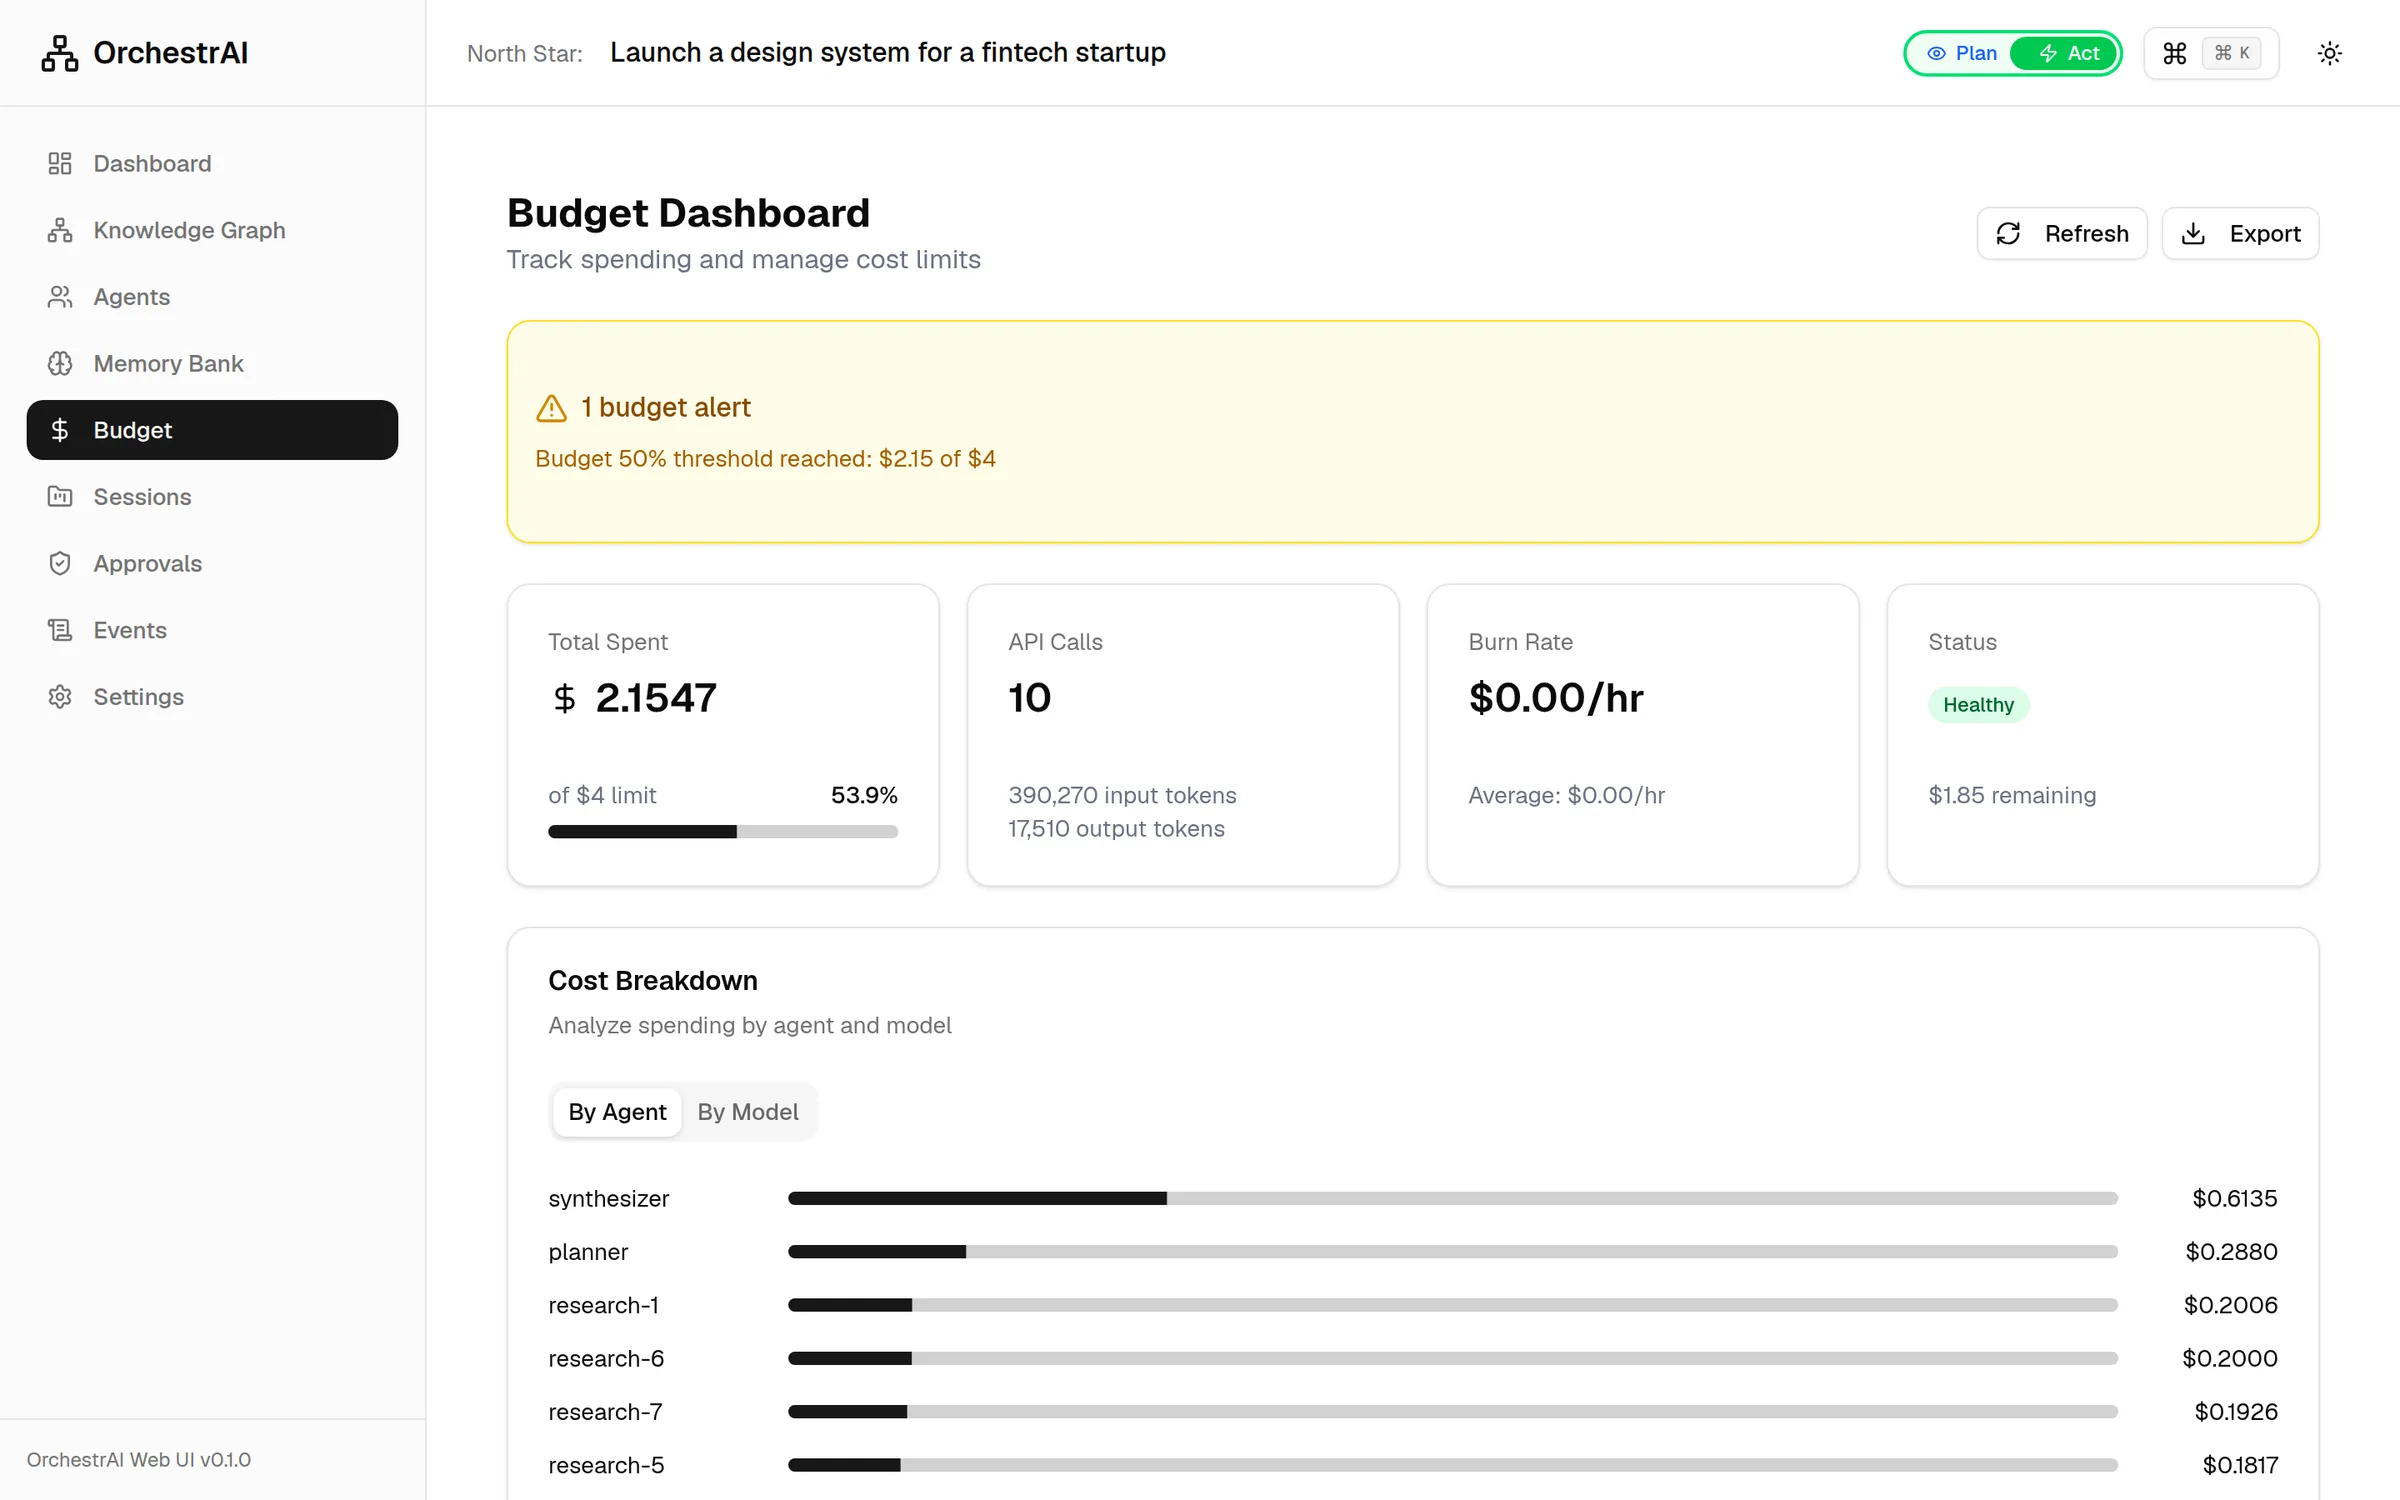The height and width of the screenshot is (1500, 2400).
Task: Click the Approvals shield icon
Action: (x=60, y=563)
